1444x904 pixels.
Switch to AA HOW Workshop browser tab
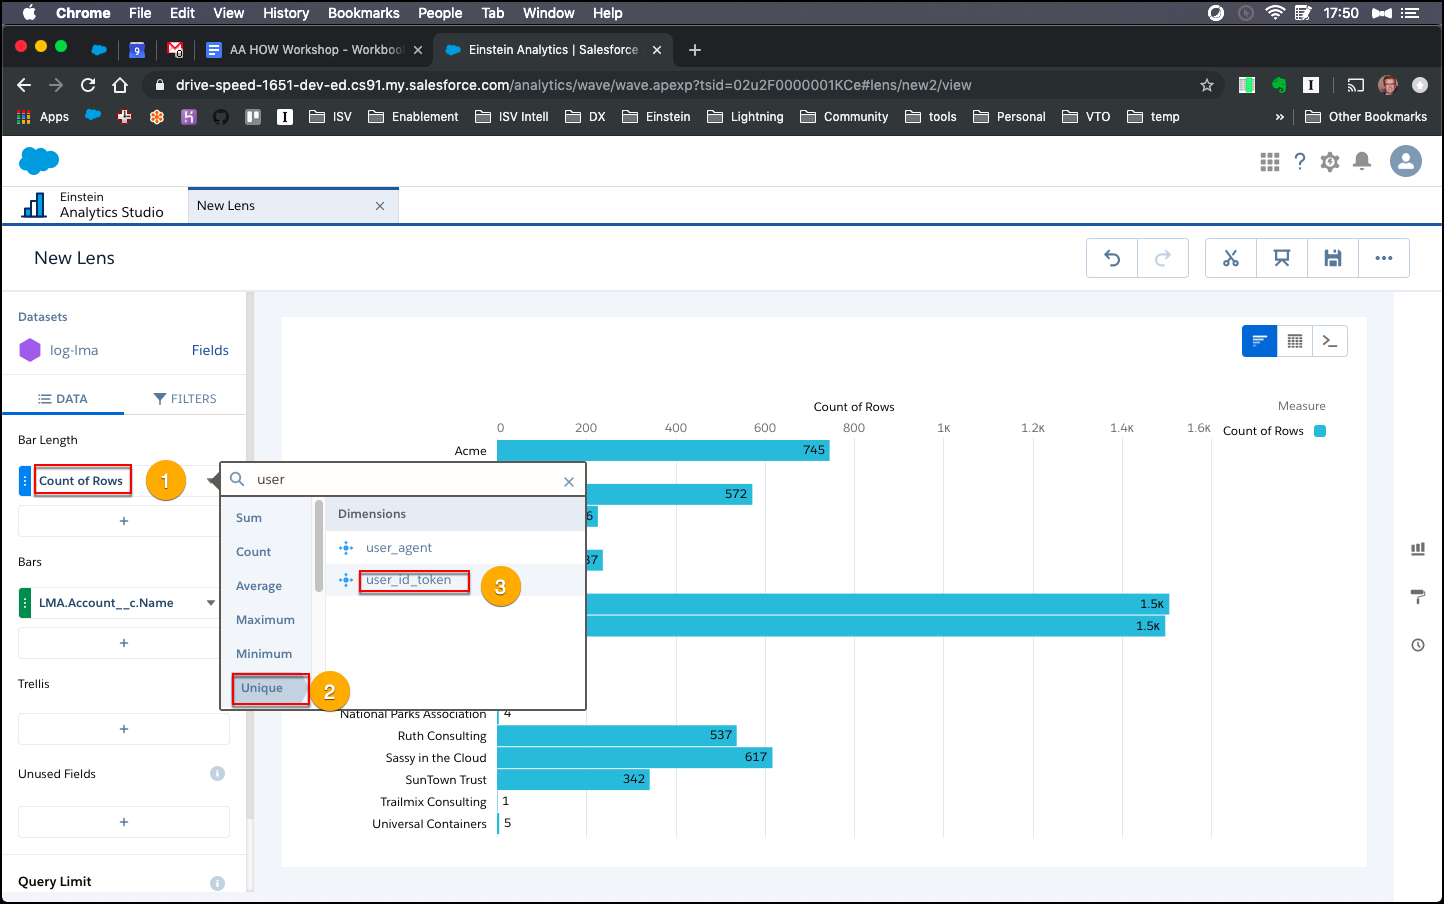315,49
